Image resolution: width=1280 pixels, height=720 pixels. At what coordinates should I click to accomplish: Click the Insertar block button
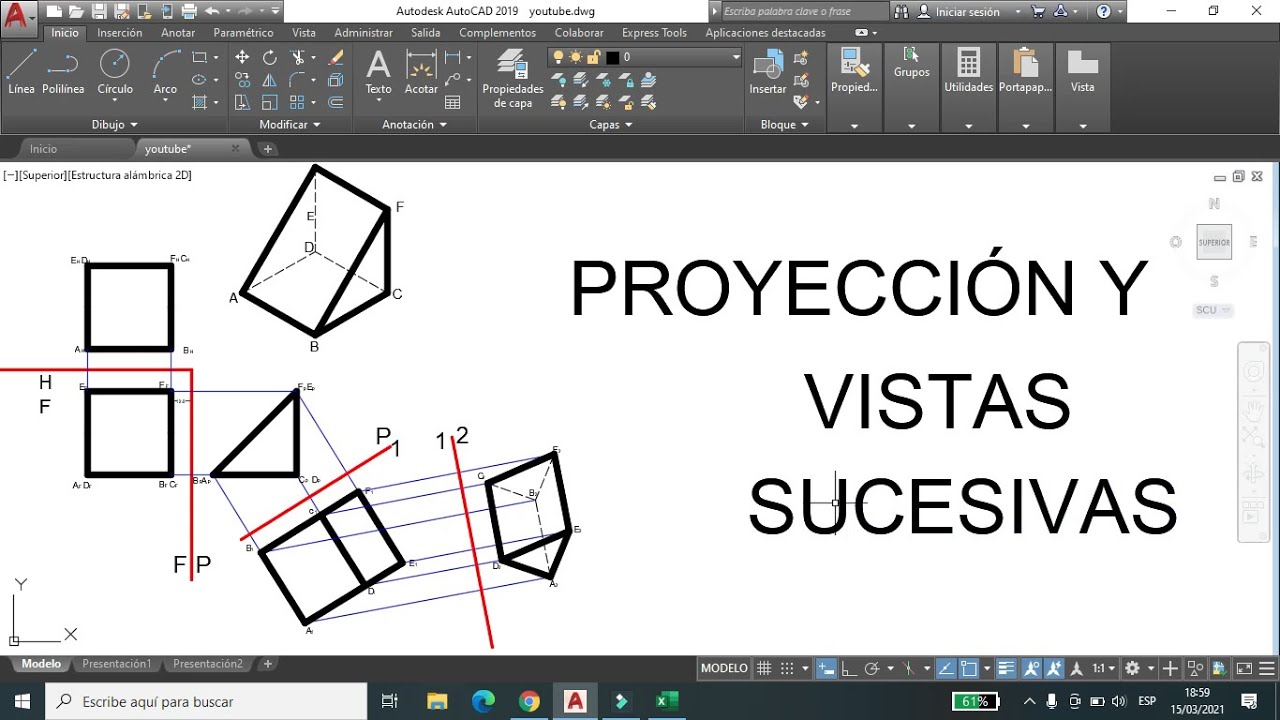(x=768, y=72)
